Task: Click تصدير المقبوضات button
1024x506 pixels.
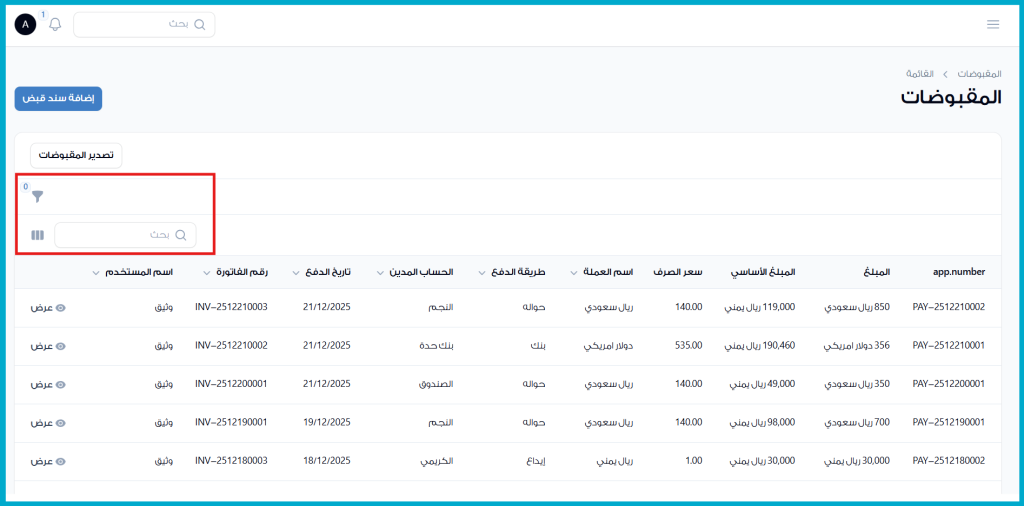Action: coord(76,155)
